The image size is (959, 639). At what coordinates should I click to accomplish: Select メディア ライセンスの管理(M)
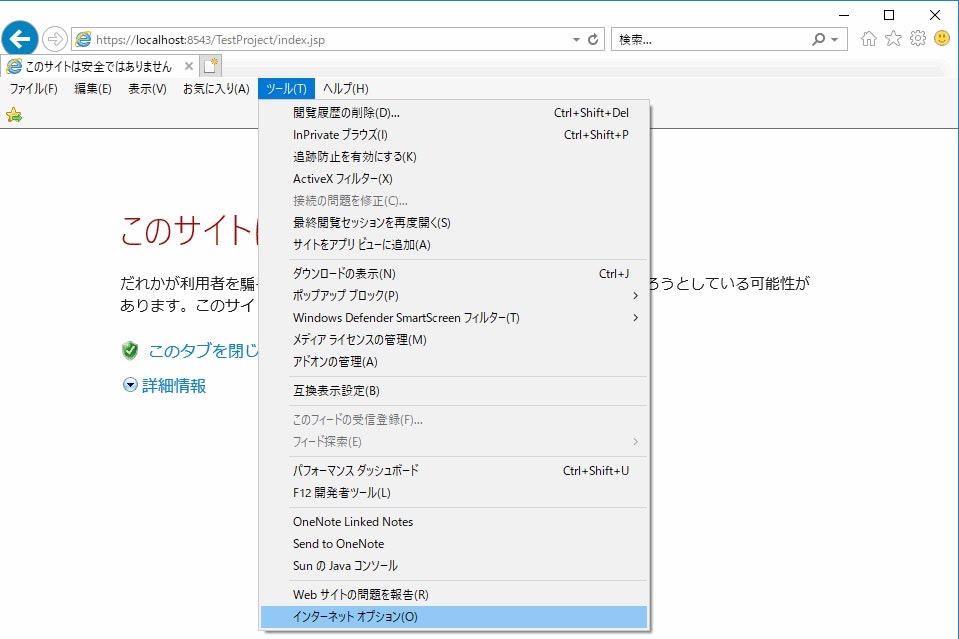[454, 340]
